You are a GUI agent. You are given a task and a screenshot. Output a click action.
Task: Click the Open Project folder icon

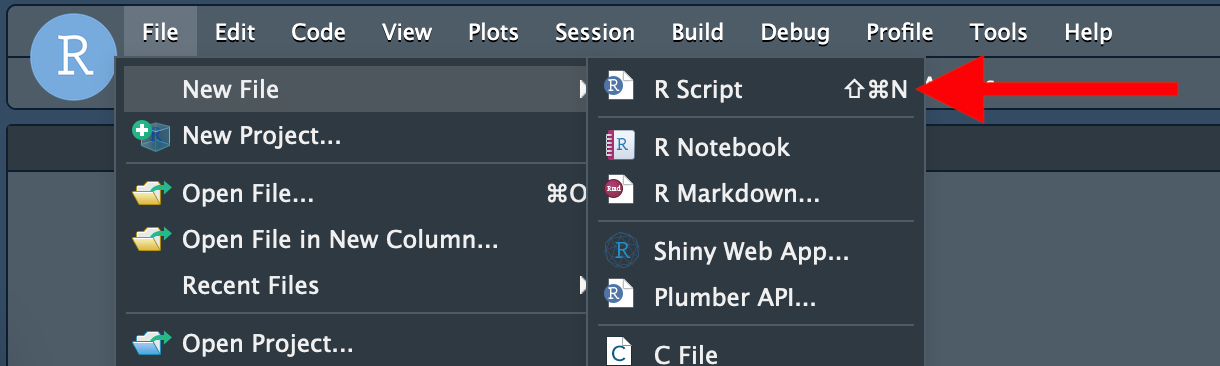(152, 345)
